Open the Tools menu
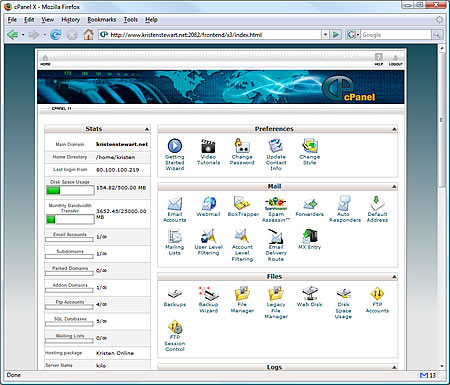This screenshot has width=450, height=385. (x=131, y=20)
